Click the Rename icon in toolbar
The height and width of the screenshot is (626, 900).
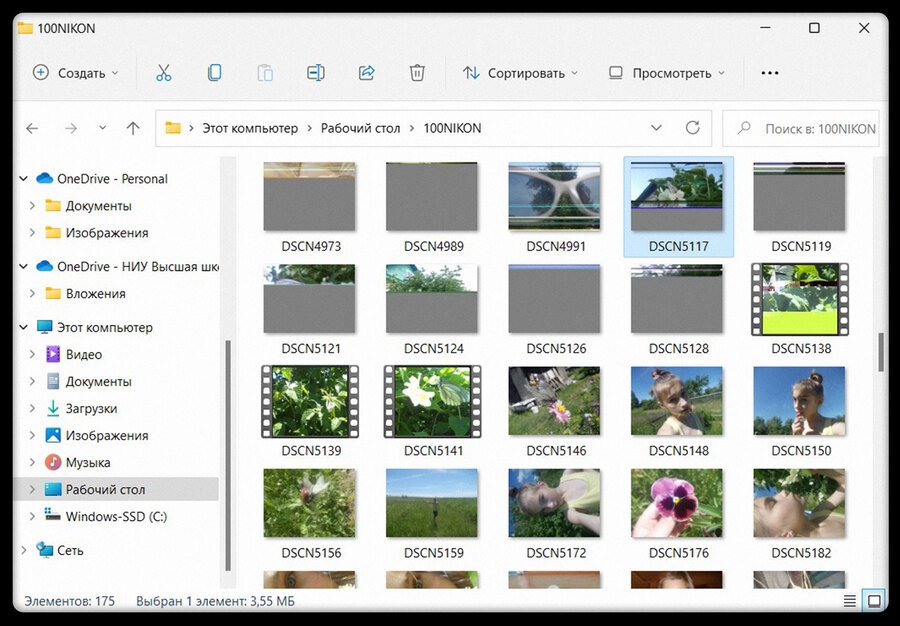tap(316, 73)
